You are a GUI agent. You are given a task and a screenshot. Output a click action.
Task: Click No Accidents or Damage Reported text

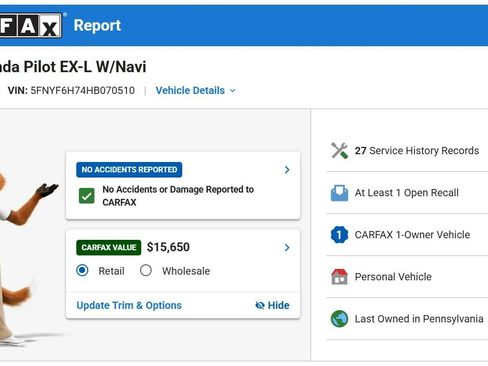[178, 196]
